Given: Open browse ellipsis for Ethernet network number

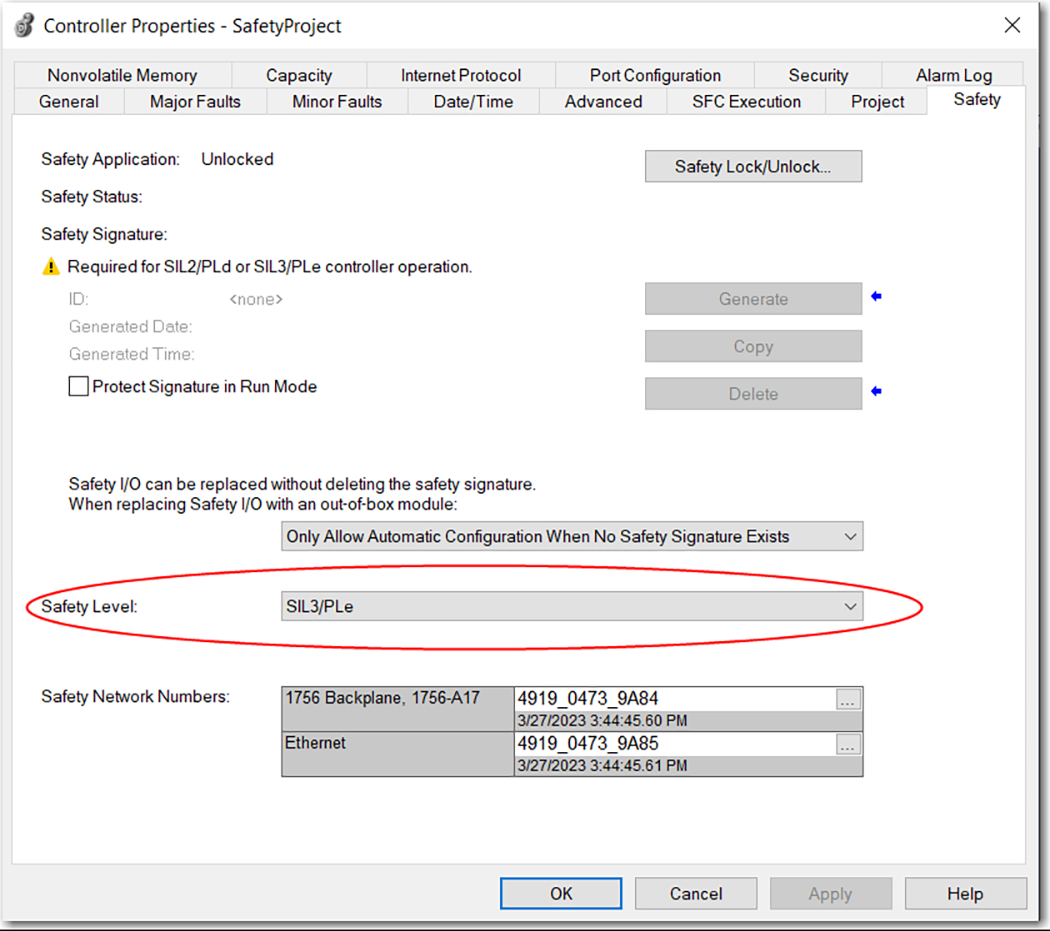Looking at the screenshot, I should pyautogui.click(x=848, y=745).
